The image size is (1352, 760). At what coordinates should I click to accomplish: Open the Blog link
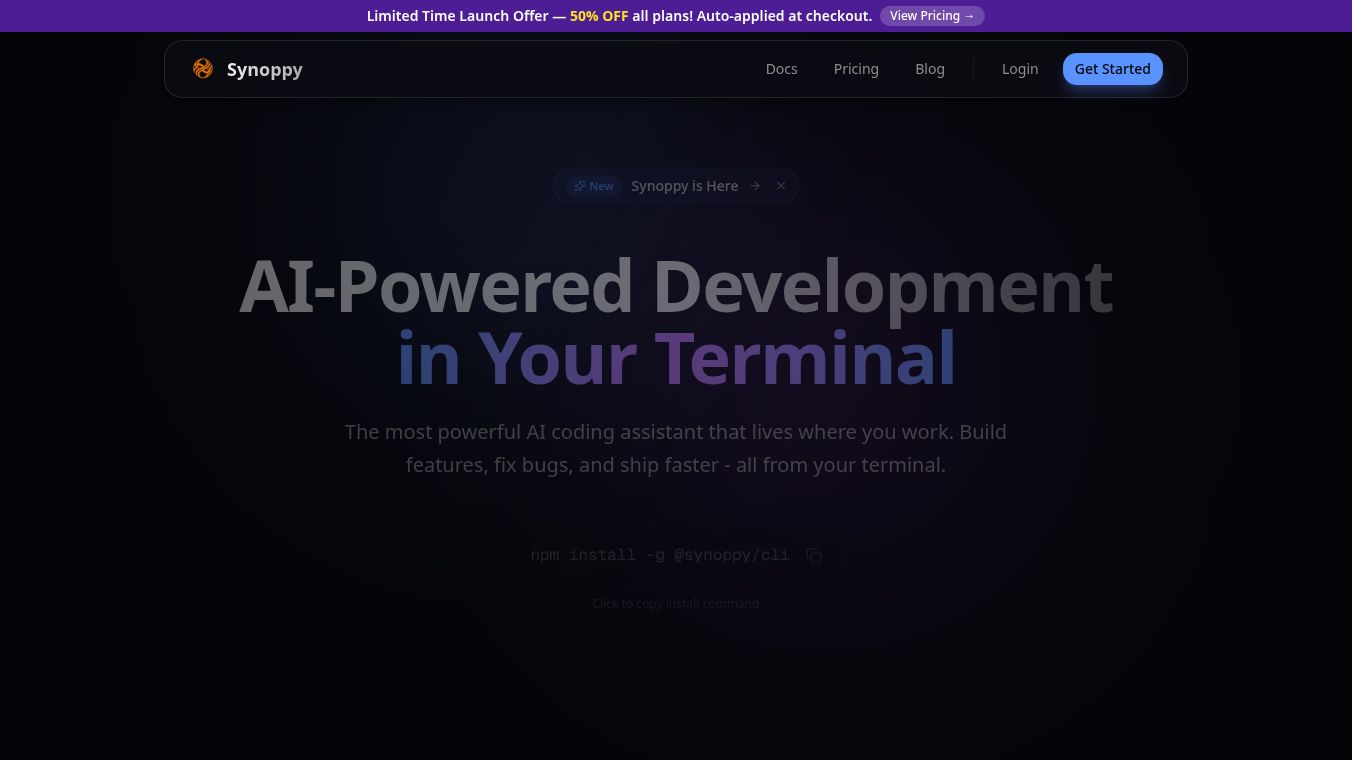click(930, 69)
